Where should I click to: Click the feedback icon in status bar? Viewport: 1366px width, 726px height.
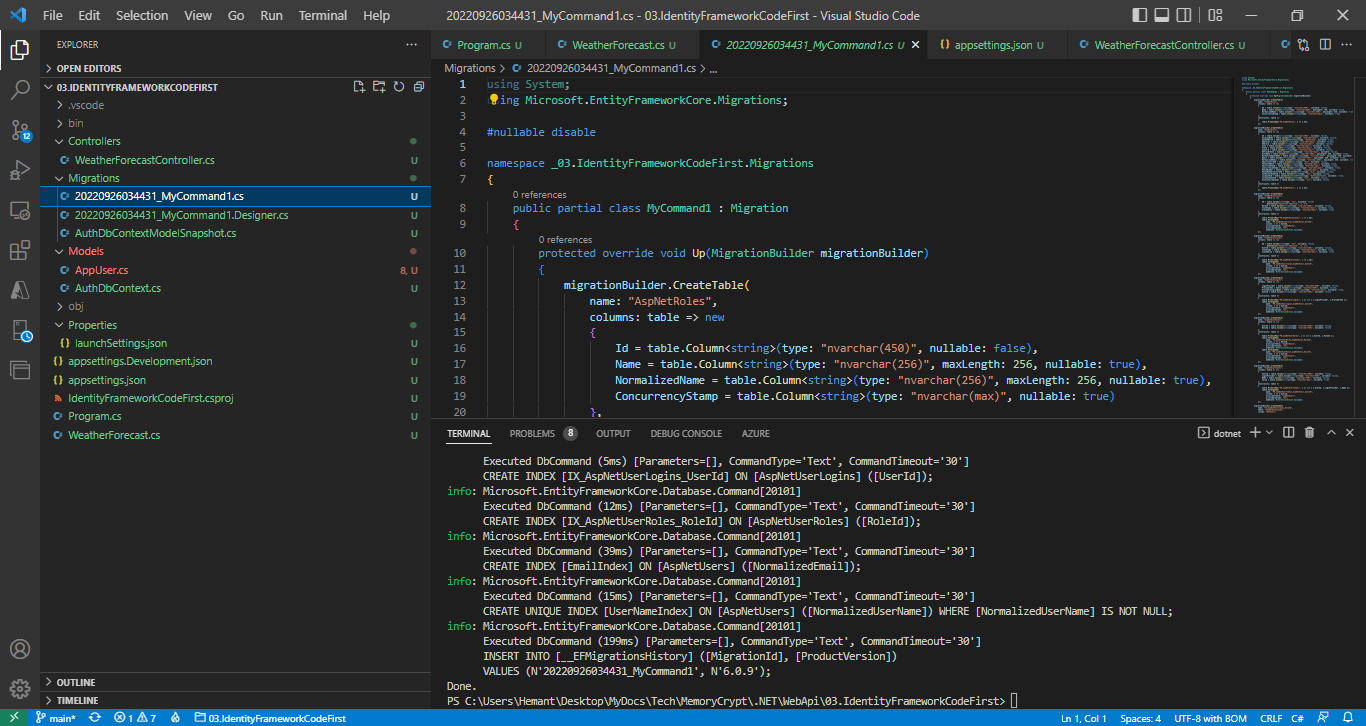[1324, 718]
